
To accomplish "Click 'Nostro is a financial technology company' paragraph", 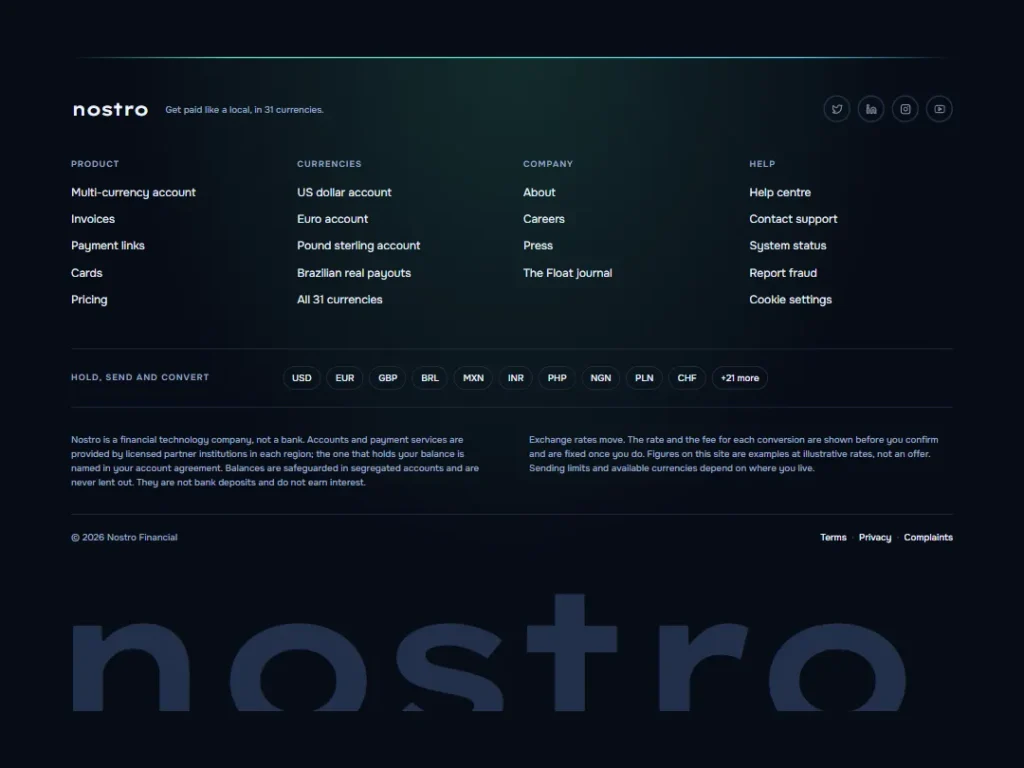I will [x=275, y=461].
